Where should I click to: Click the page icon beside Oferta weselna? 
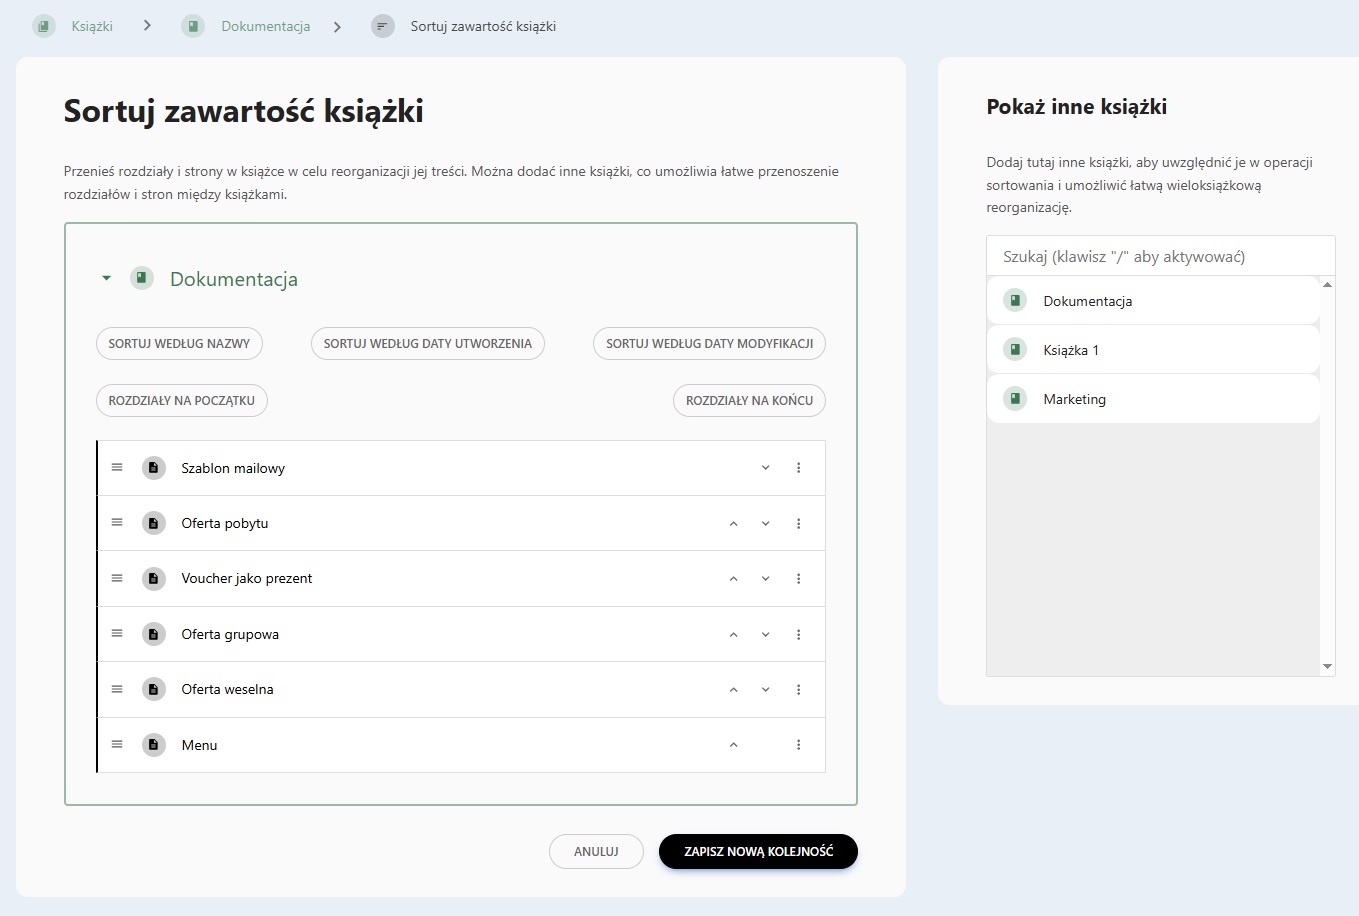coord(153,690)
